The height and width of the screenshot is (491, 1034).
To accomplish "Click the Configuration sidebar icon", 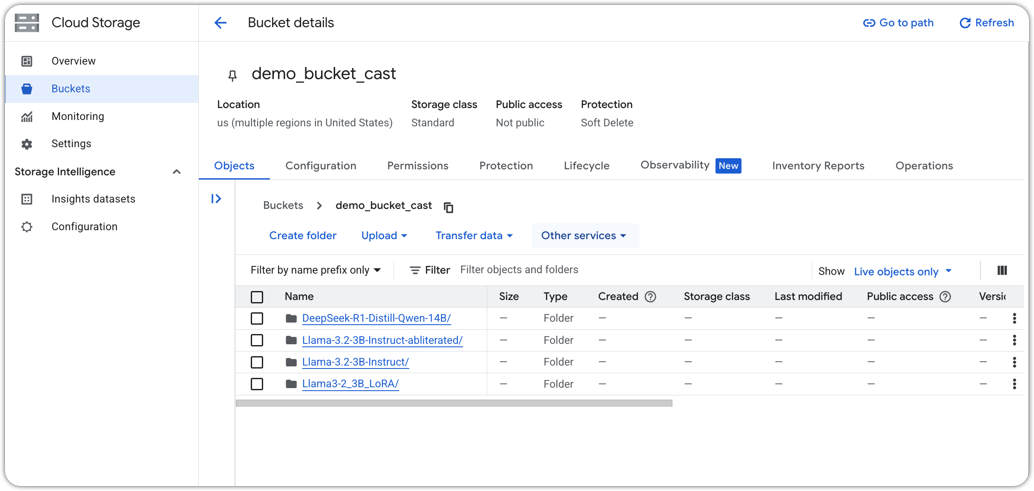I will (27, 227).
